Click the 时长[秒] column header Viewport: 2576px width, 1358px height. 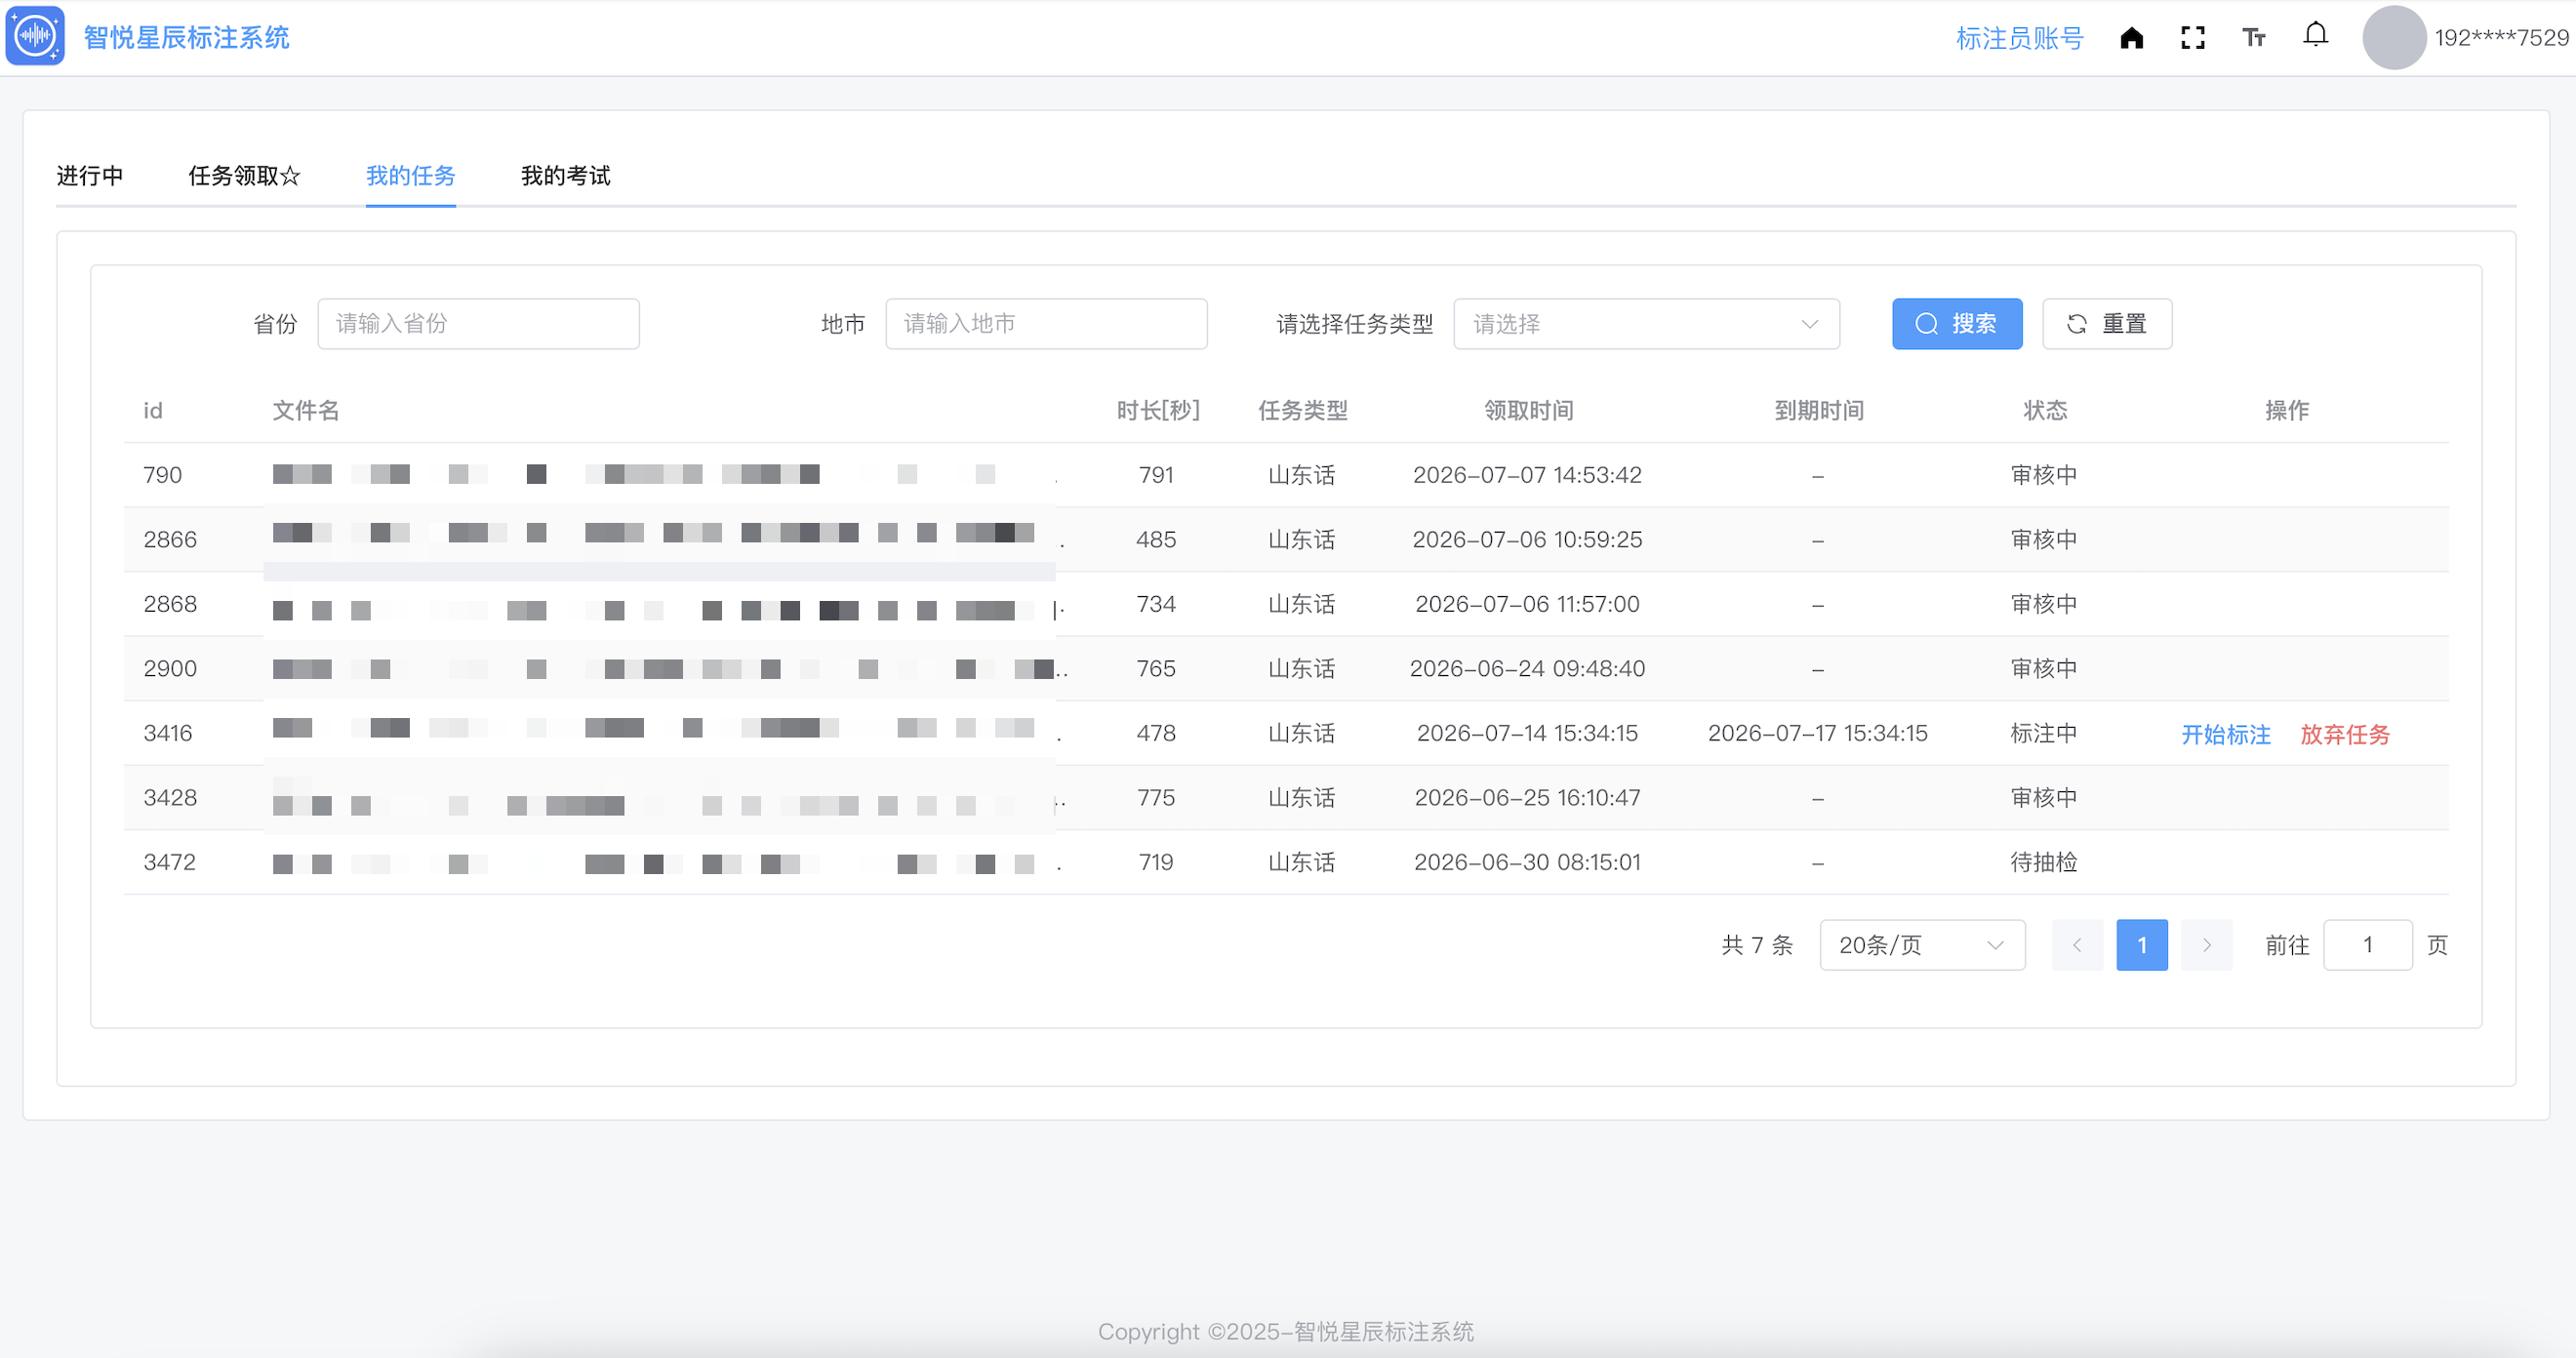1158,411
